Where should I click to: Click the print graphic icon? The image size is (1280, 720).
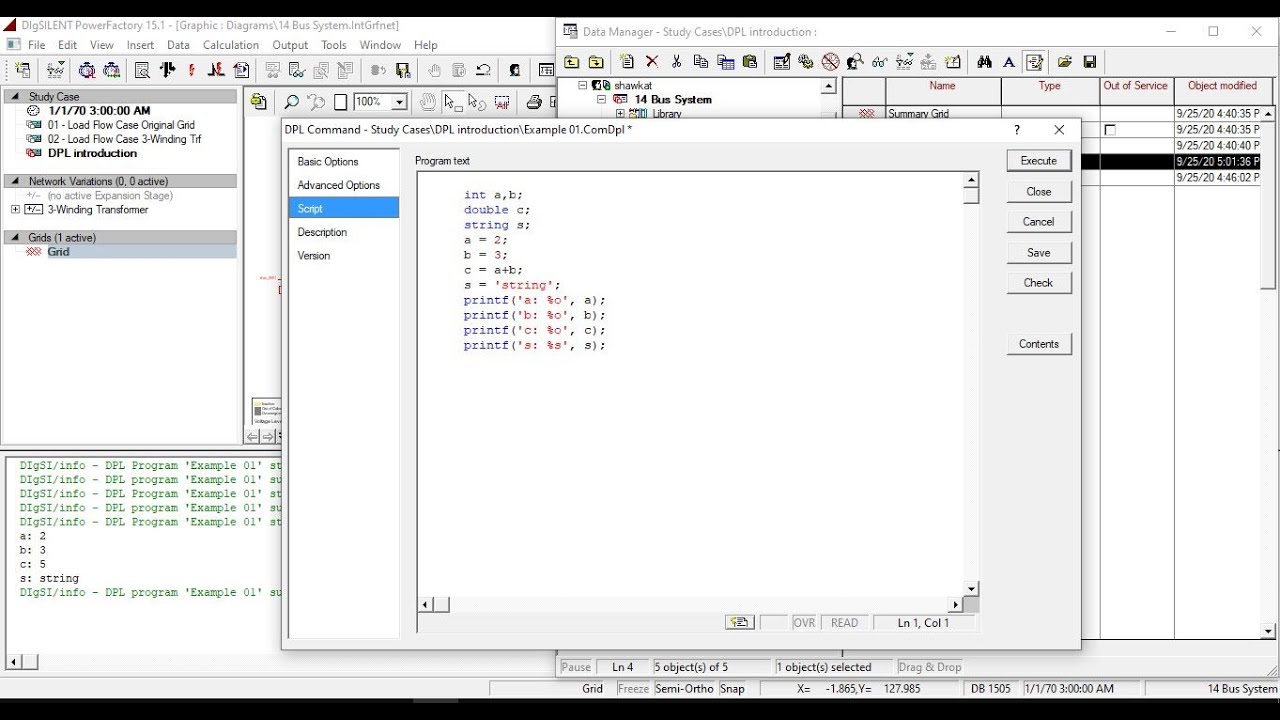click(x=534, y=102)
